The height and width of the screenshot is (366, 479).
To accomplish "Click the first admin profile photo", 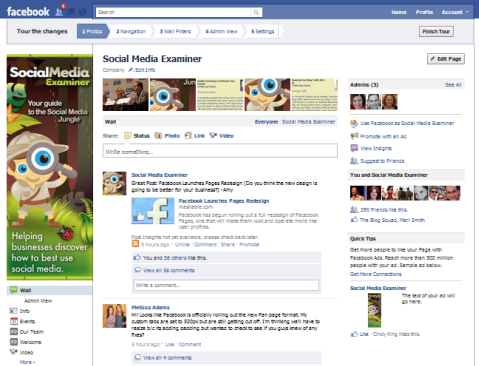I will click(x=358, y=102).
